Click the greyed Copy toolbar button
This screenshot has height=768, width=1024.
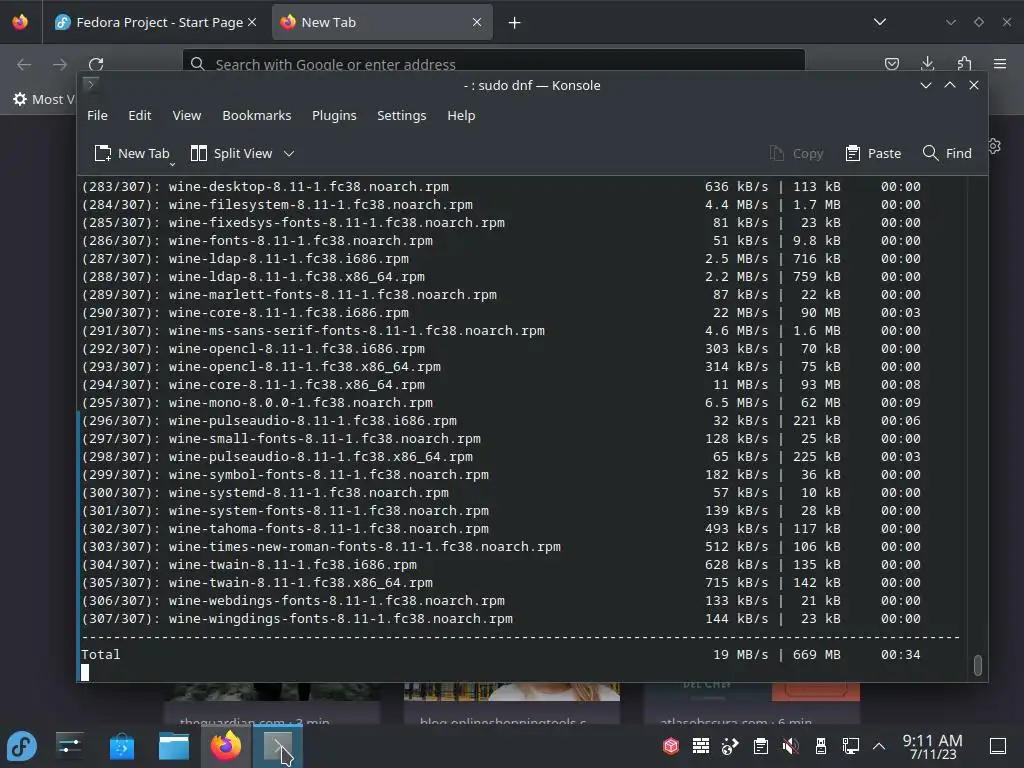[797, 153]
